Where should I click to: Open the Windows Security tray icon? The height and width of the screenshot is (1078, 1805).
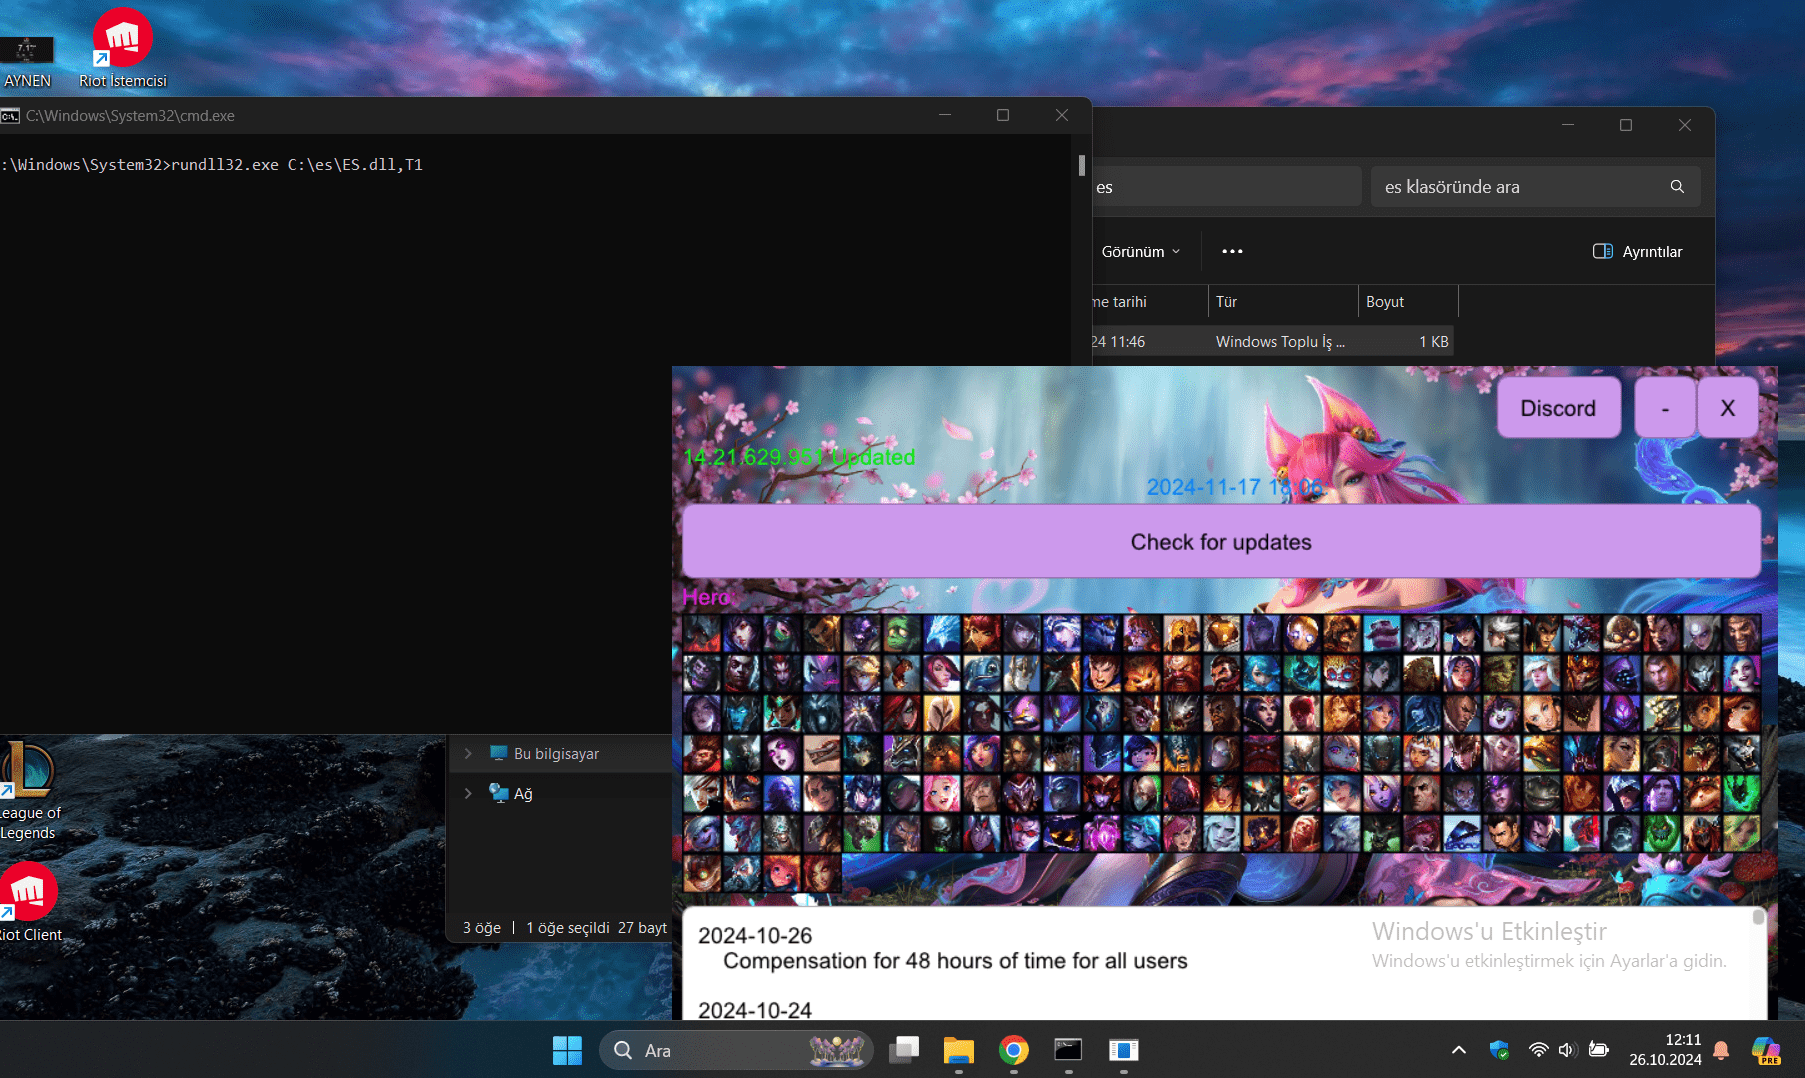tap(1499, 1050)
